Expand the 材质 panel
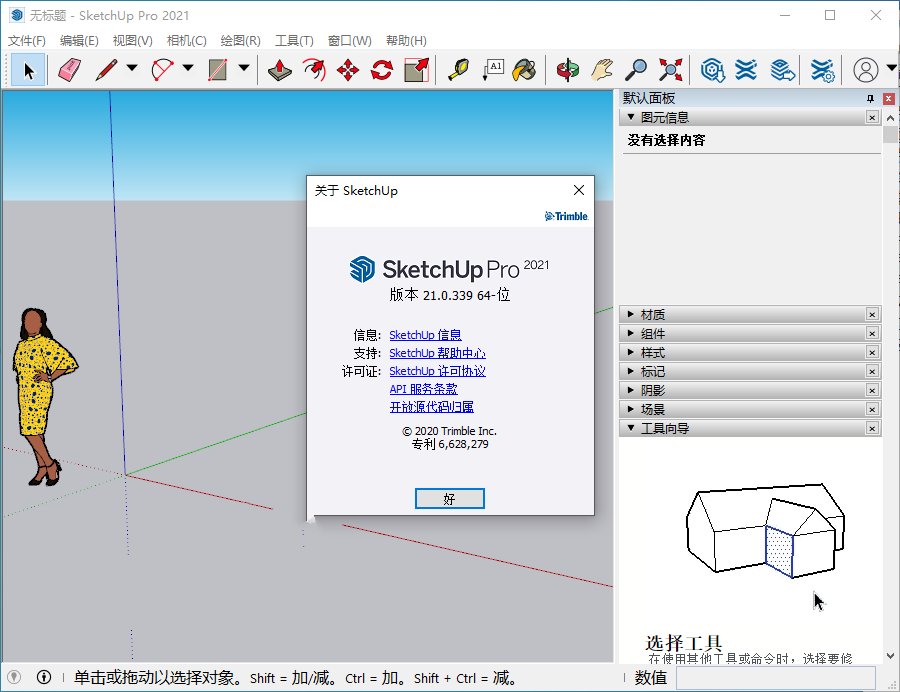 pyautogui.click(x=631, y=314)
